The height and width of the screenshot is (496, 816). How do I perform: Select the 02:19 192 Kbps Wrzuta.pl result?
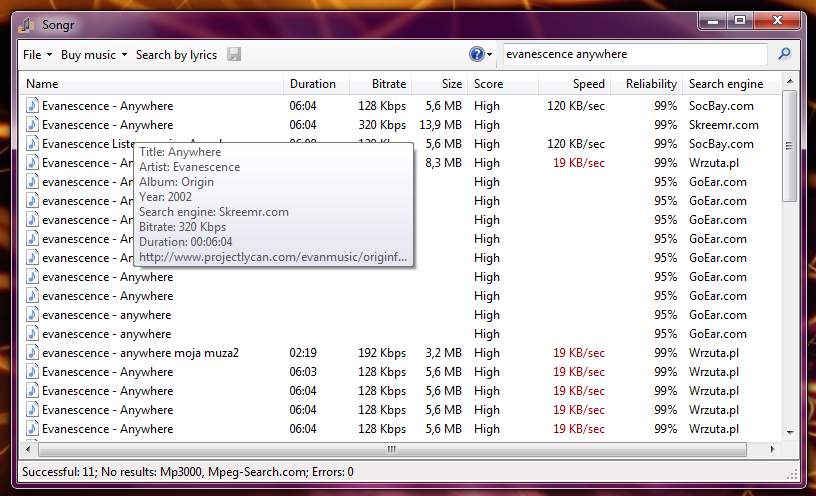(401, 353)
